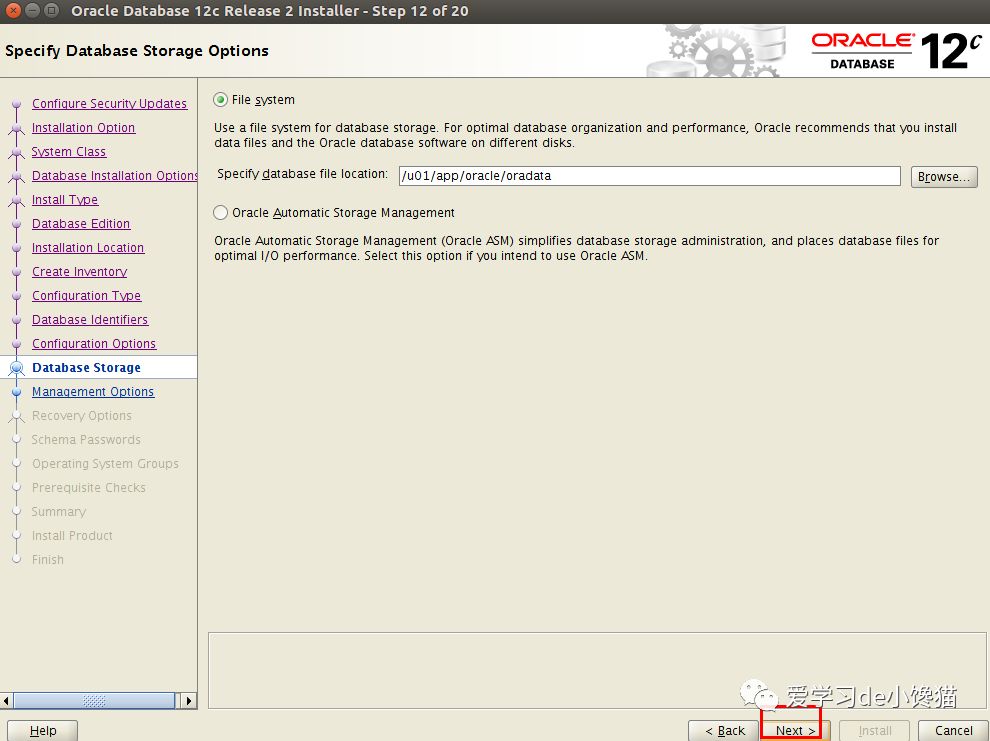
Task: Click the database file location field
Action: (x=649, y=176)
